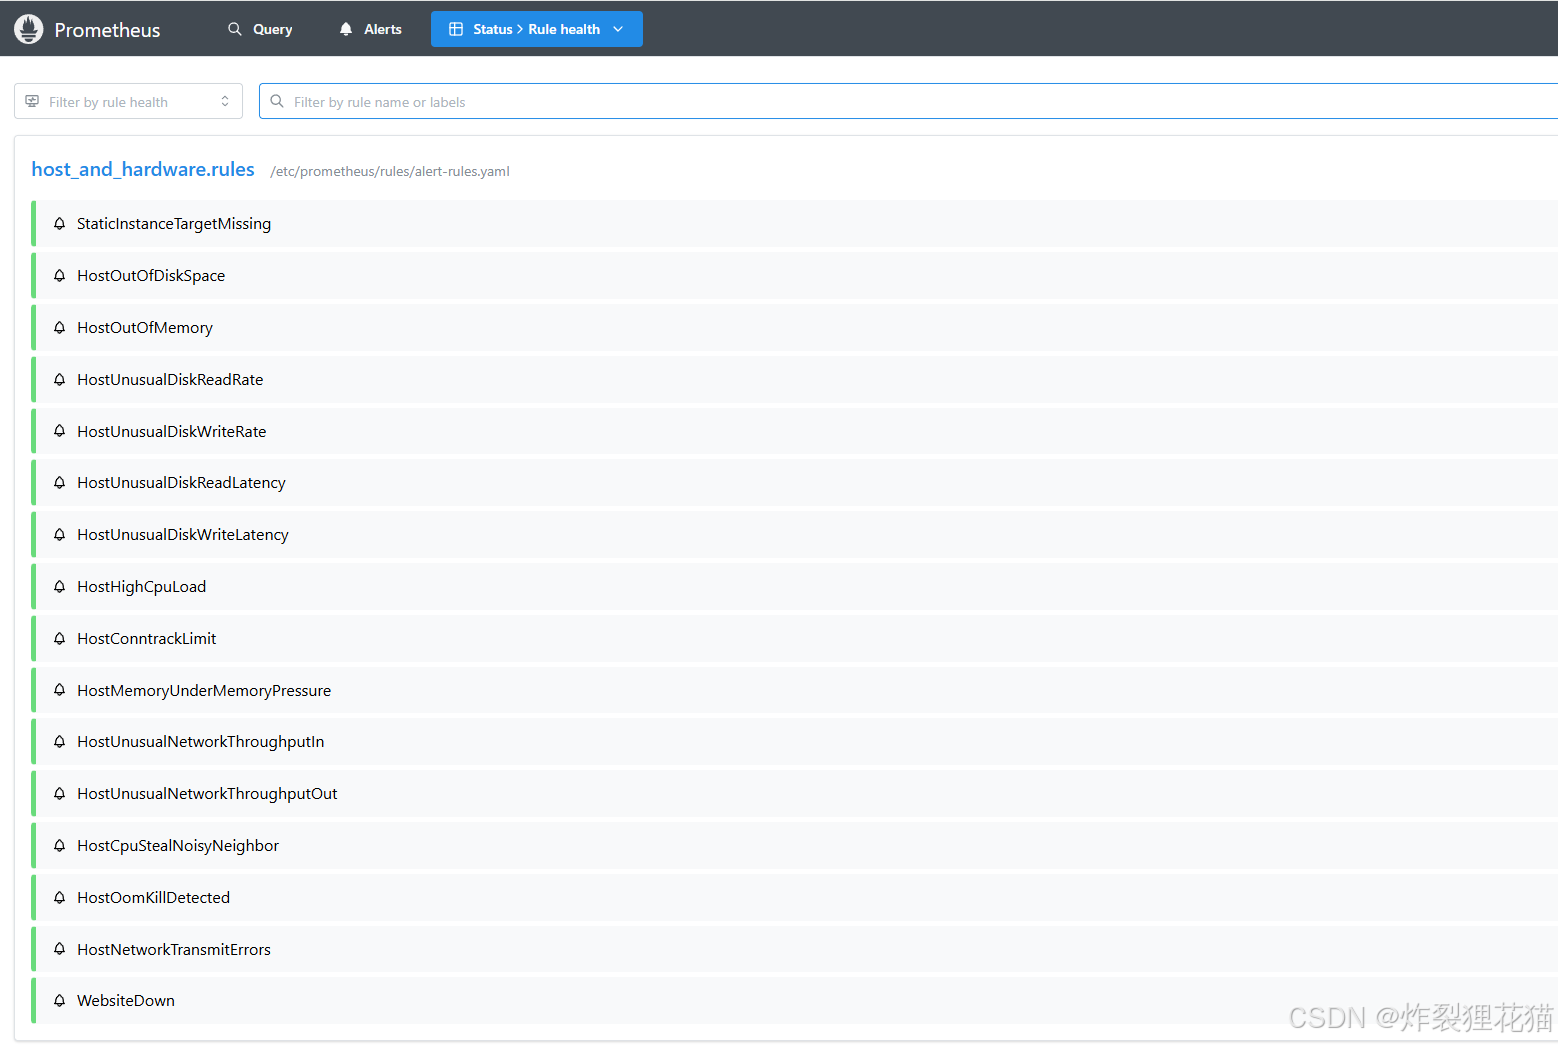
Task: Select HostUnusualNetworkThroughputOut rule name
Action: (207, 794)
